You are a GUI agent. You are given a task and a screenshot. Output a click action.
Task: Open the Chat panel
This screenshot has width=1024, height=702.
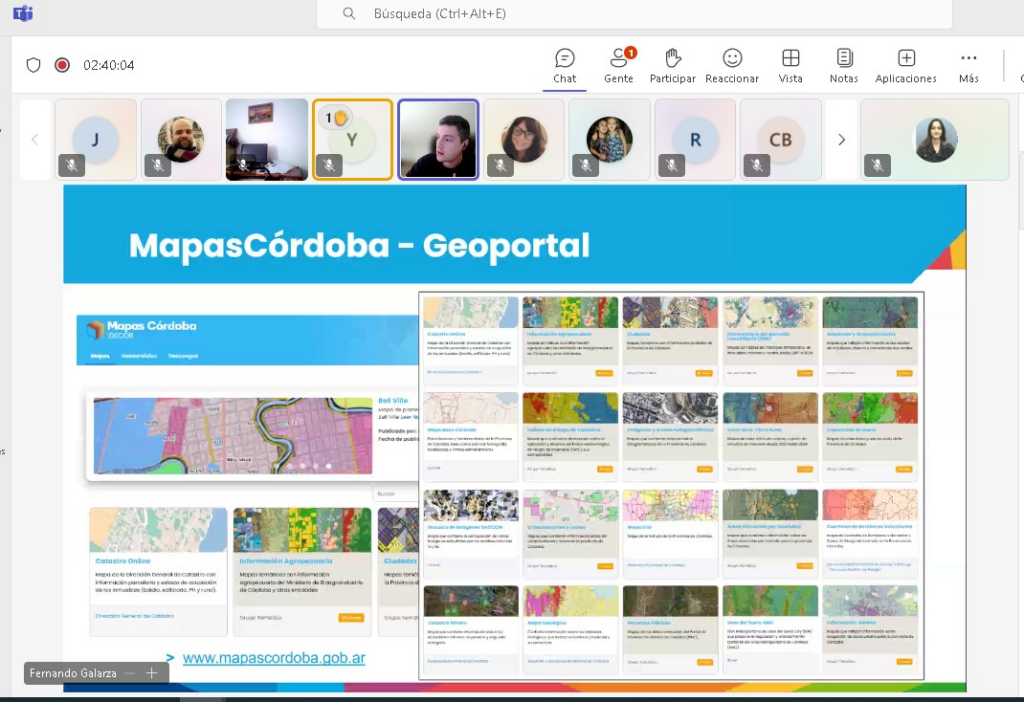564,66
